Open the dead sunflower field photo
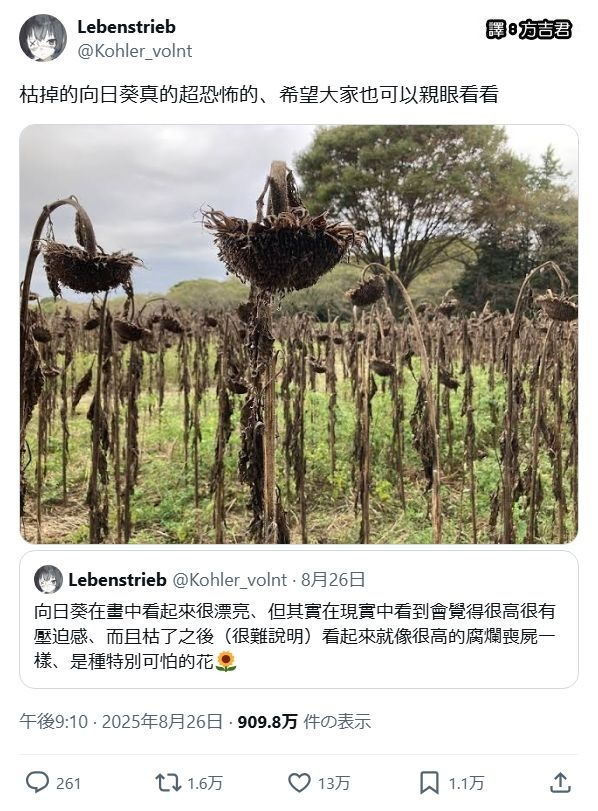 click(299, 334)
